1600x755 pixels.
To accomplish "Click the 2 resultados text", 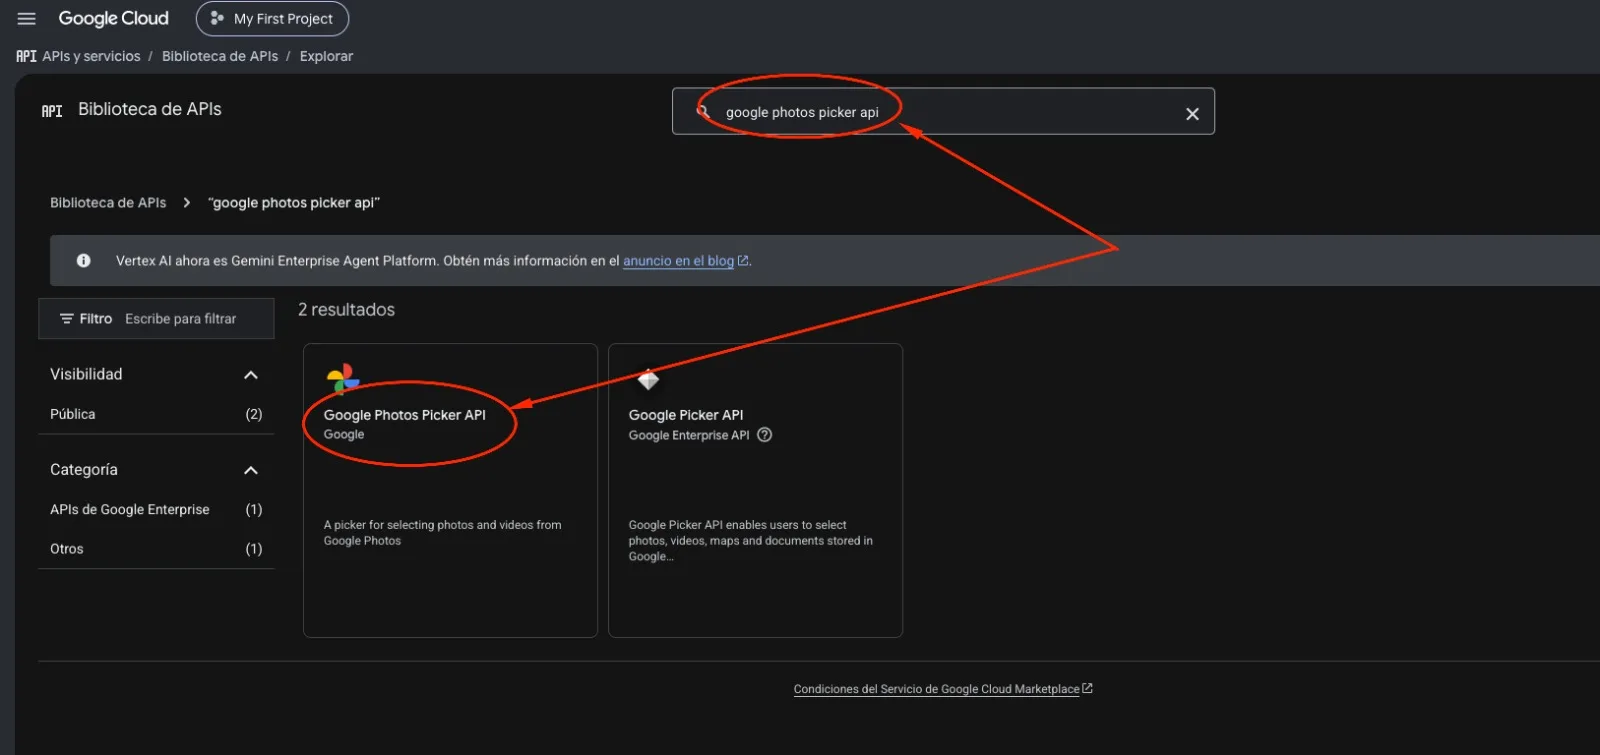I will click(x=346, y=310).
